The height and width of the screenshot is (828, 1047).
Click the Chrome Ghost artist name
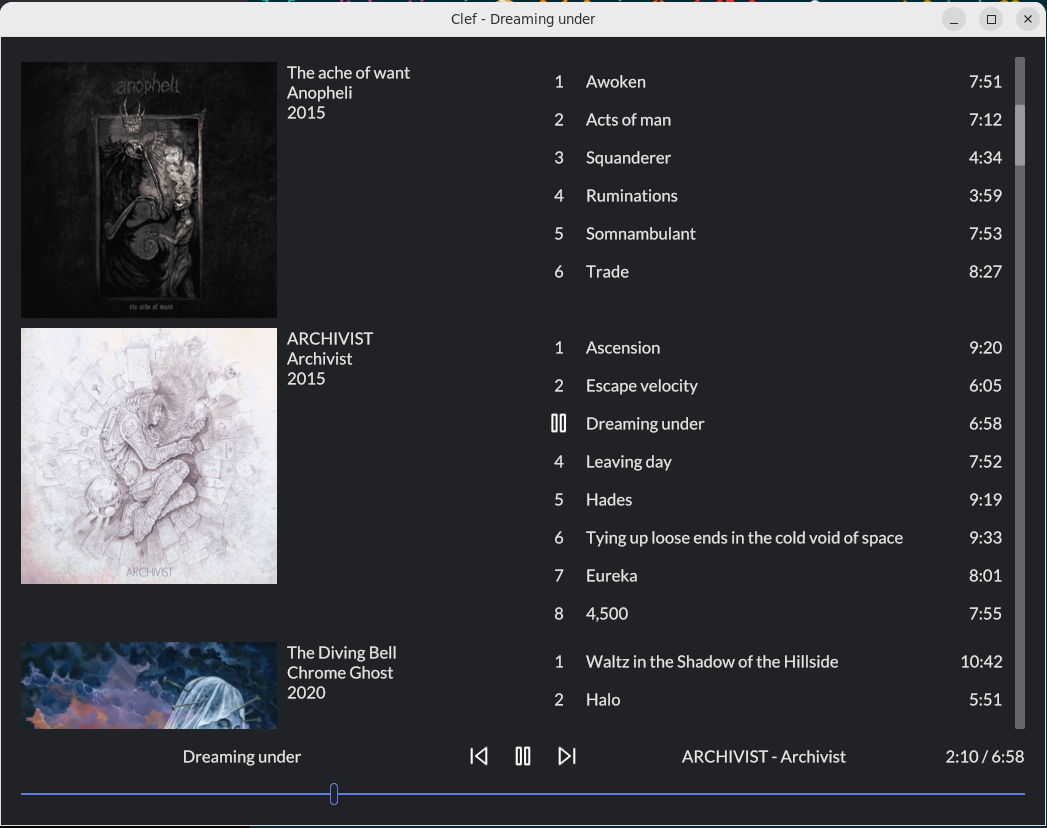click(340, 672)
